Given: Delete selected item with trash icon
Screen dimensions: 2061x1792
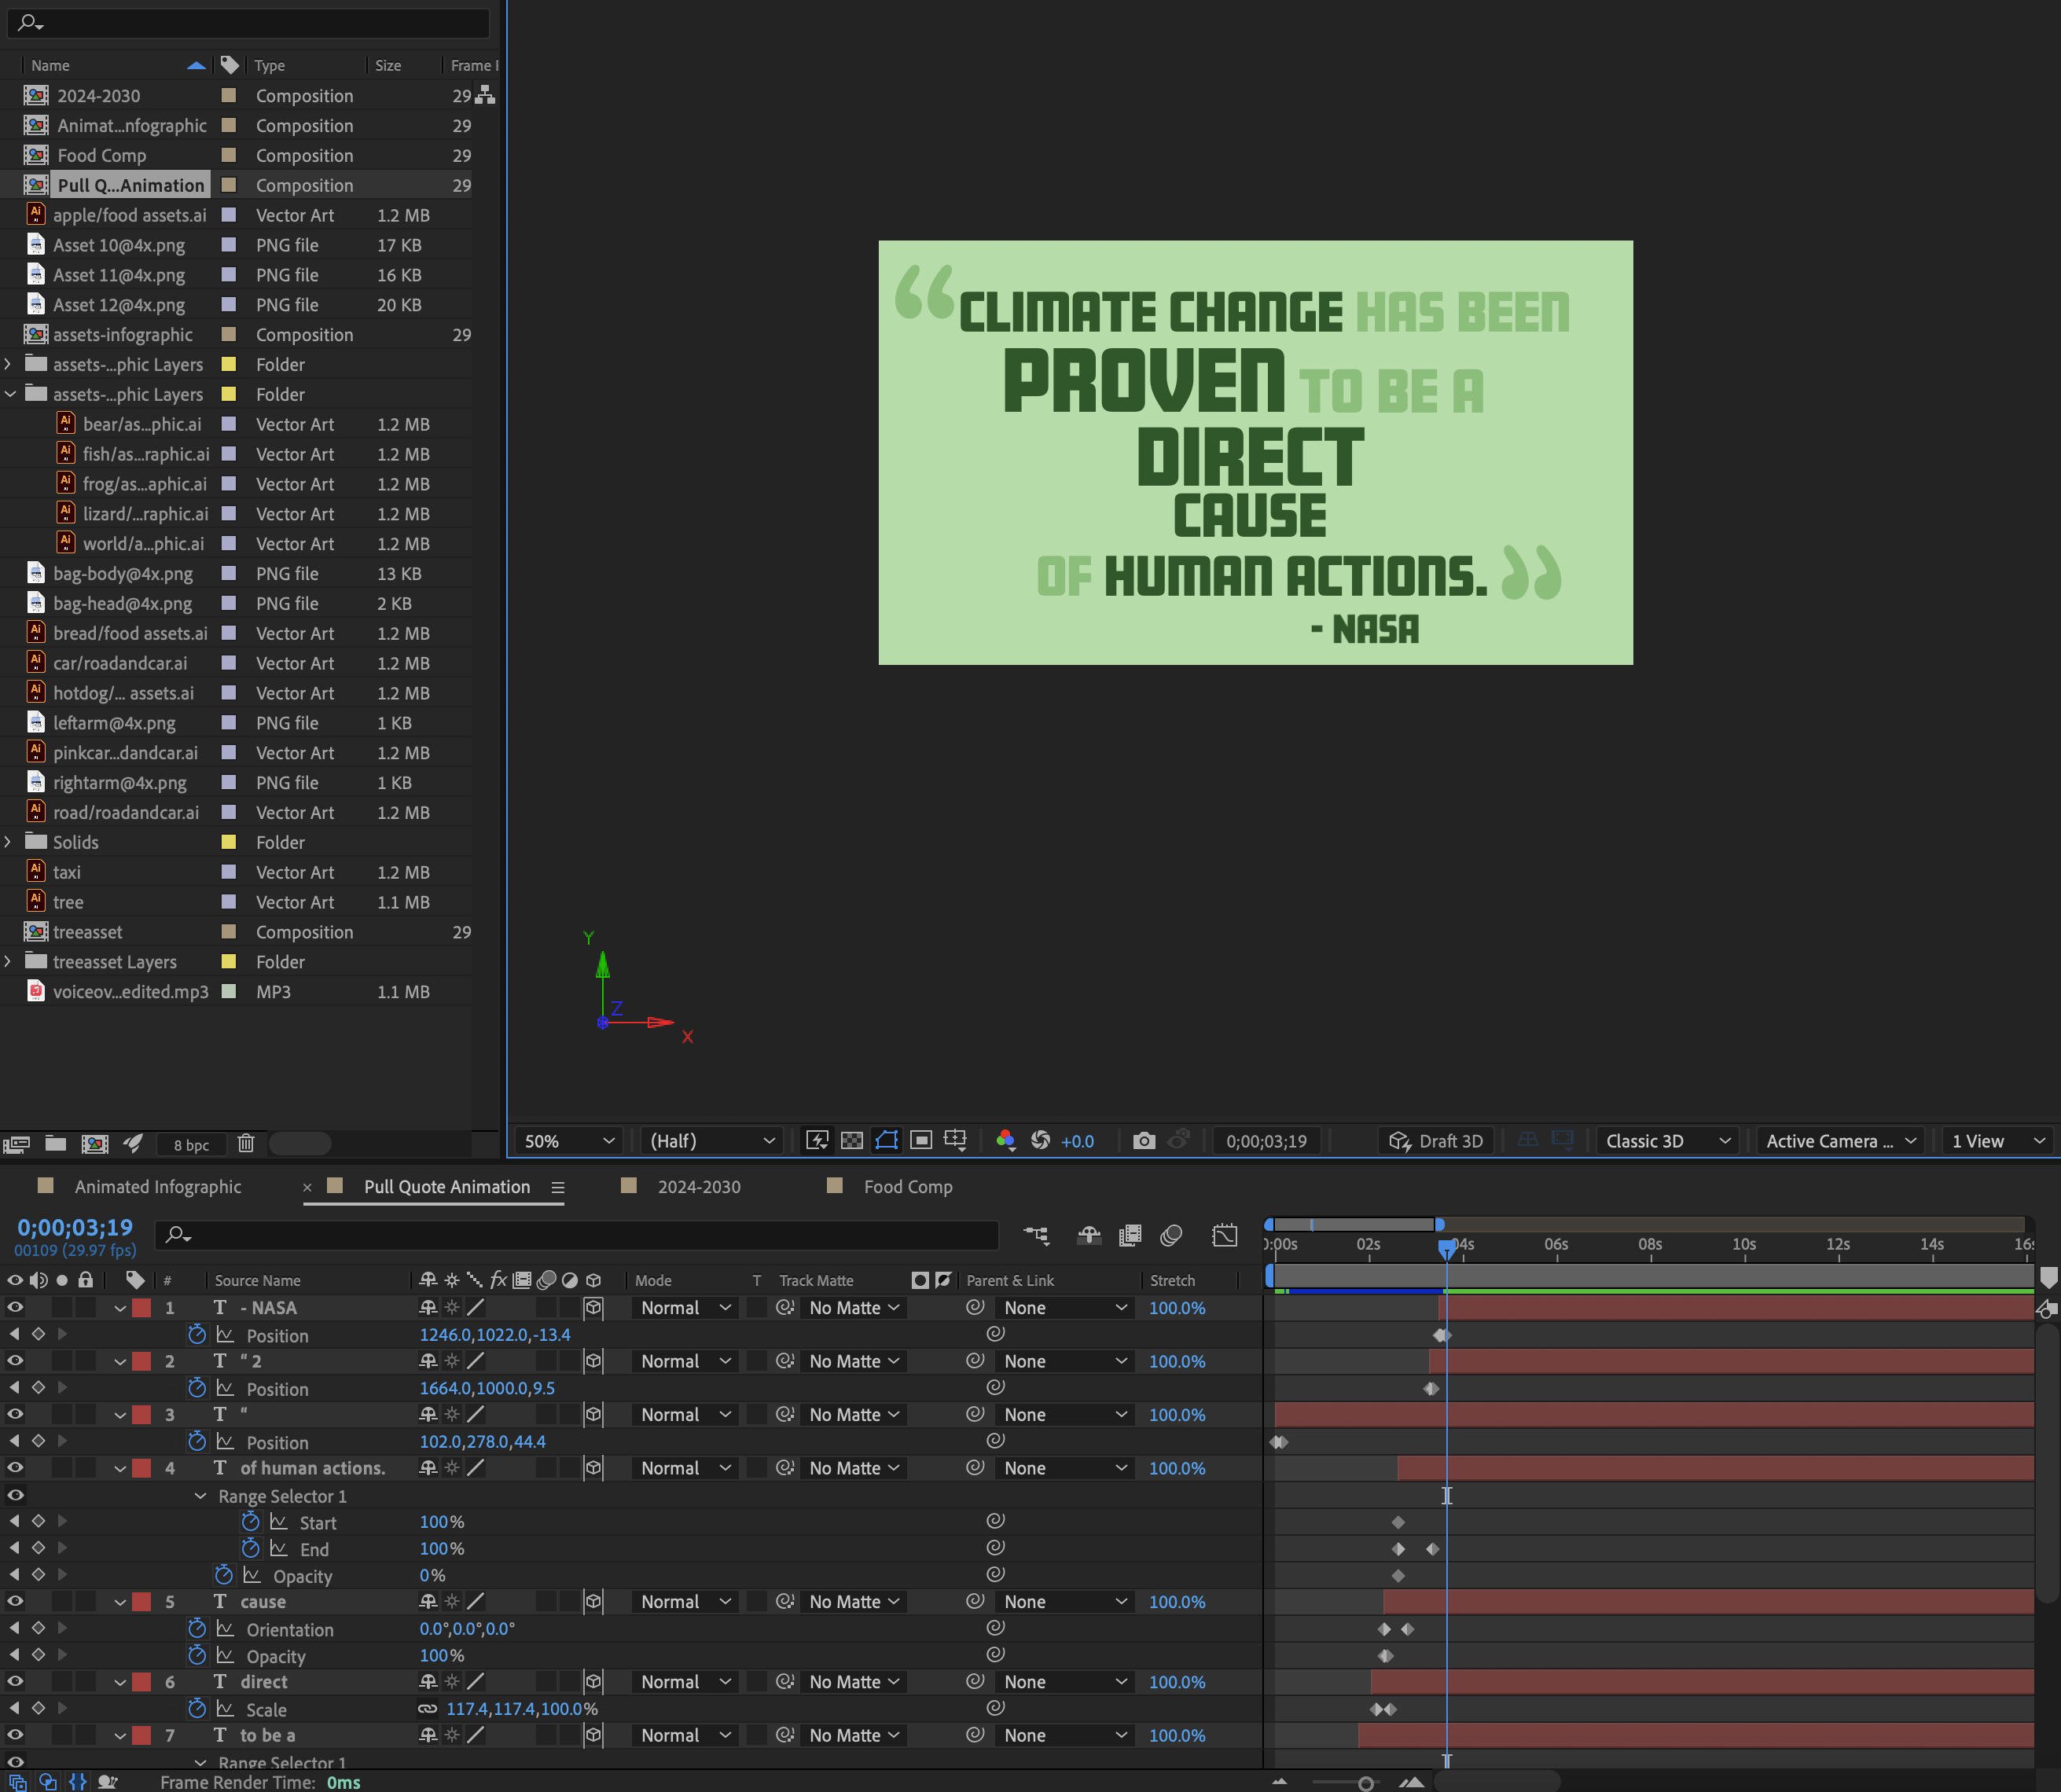Looking at the screenshot, I should point(246,1143).
